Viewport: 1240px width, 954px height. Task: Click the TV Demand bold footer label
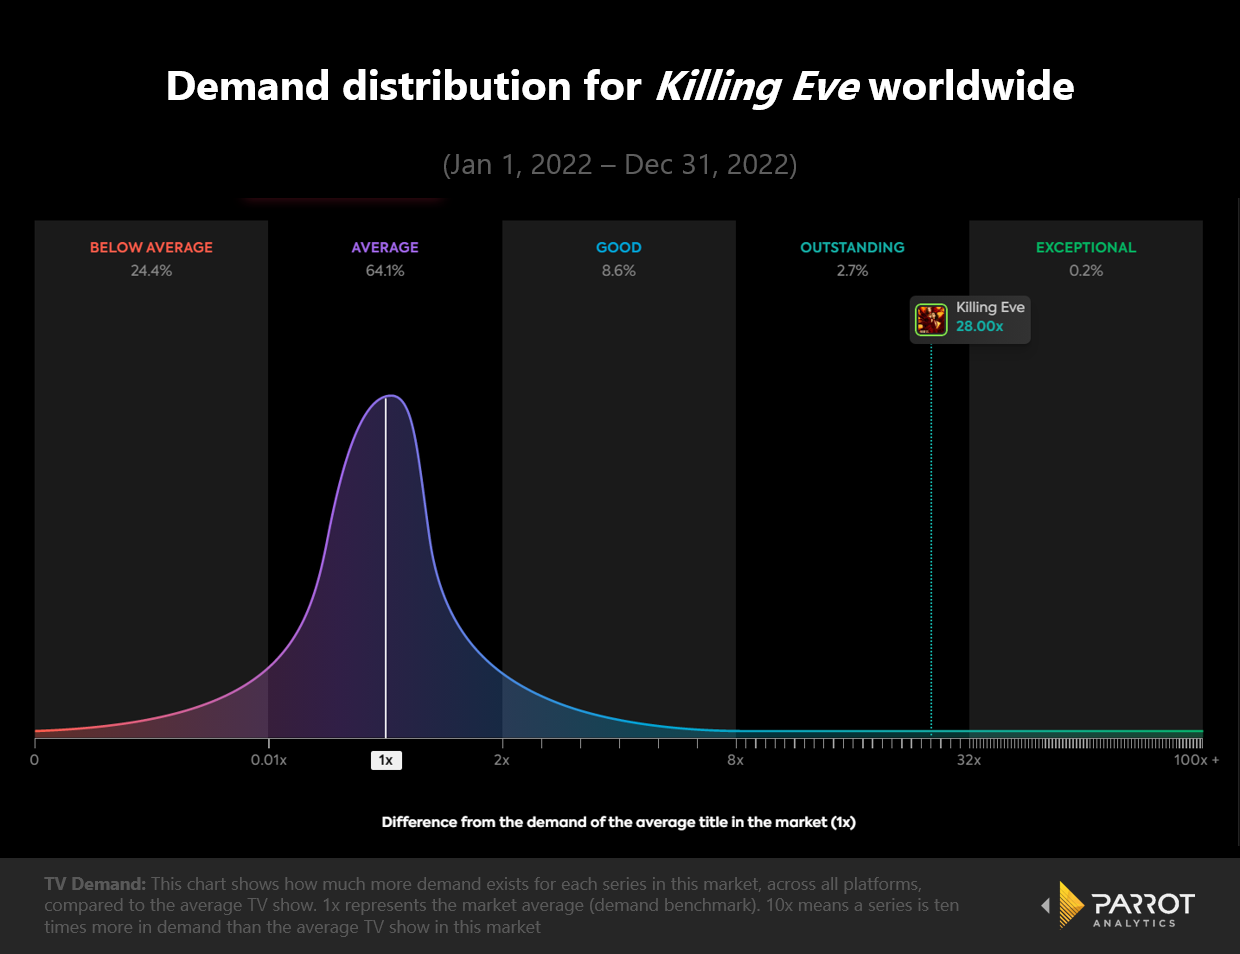[x=95, y=884]
